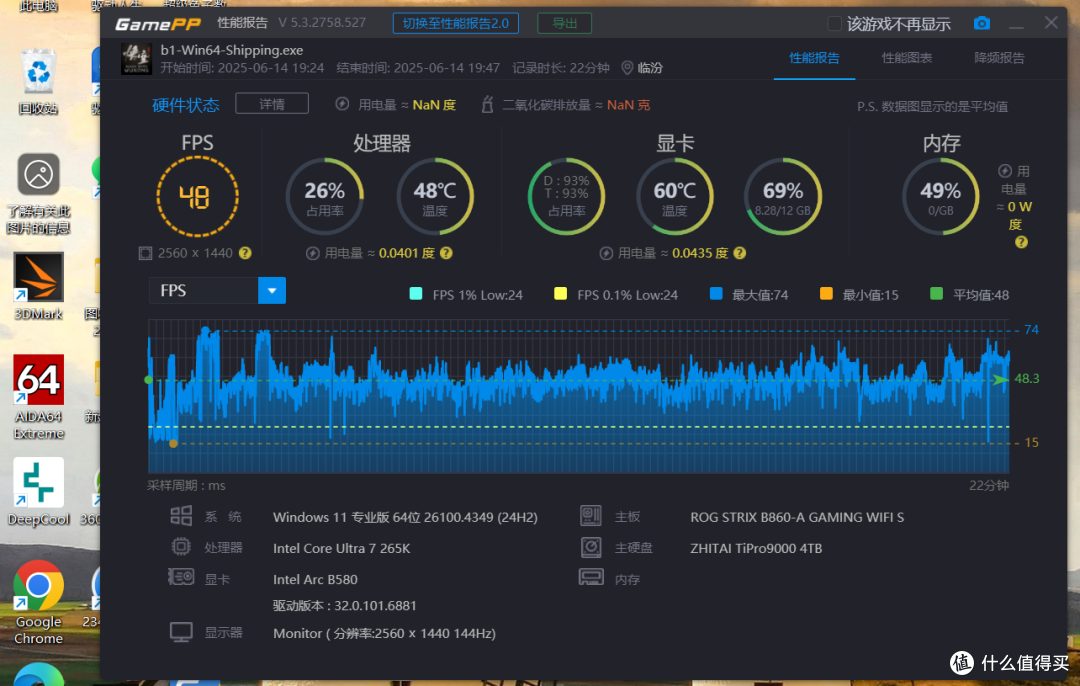
Task: Click the 显卡 graphics card icon next to Intel Arc B580
Action: click(x=182, y=578)
